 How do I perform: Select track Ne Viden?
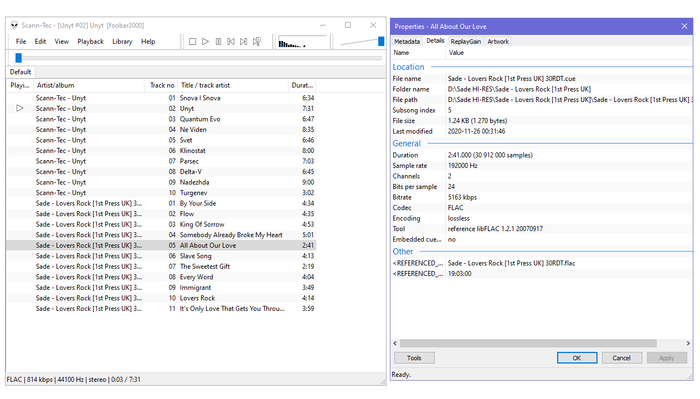[161, 129]
